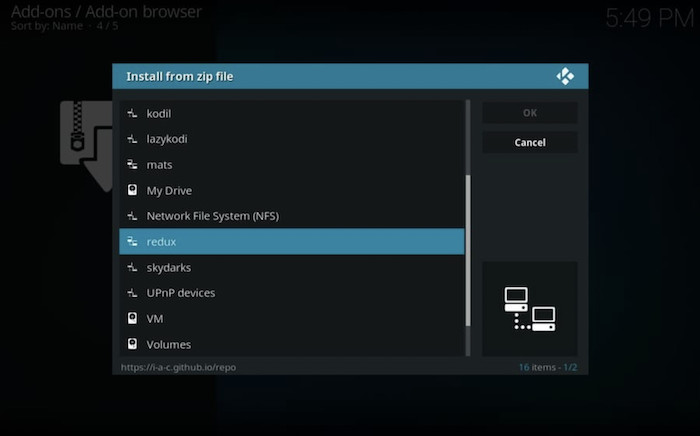Image resolution: width=700 pixels, height=436 pixels.
Task: Open My Drive location
Action: tap(292, 190)
